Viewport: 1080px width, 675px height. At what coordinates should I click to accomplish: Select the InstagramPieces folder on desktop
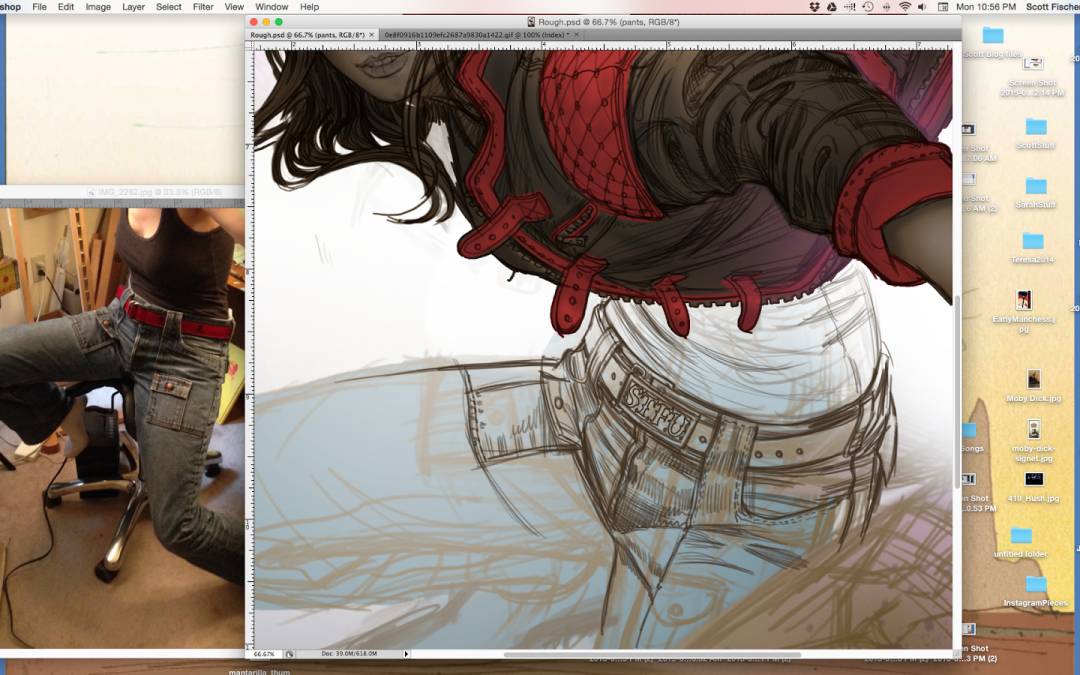[1035, 592]
